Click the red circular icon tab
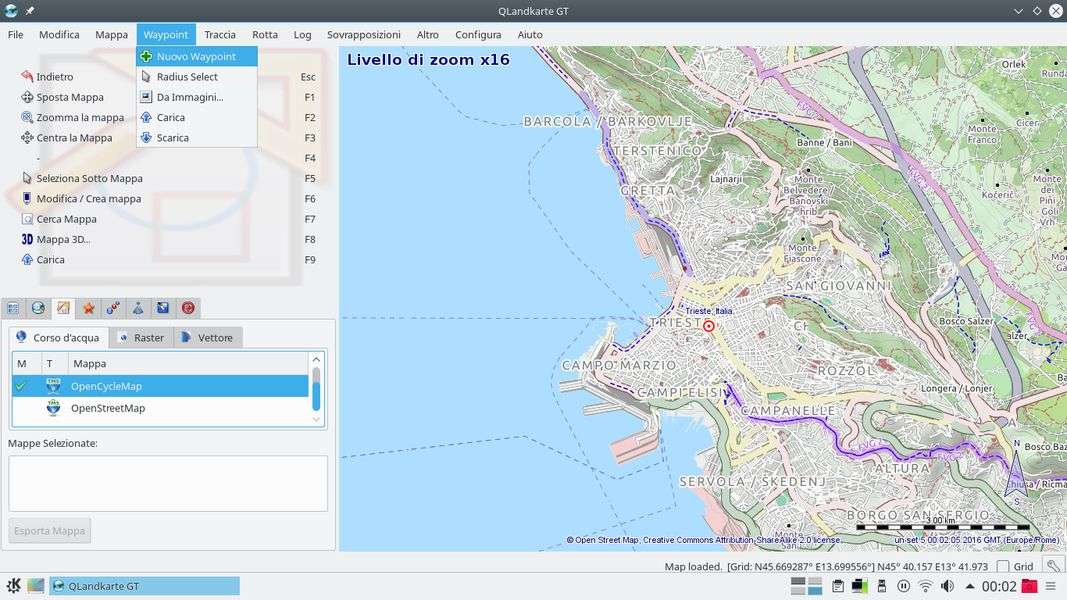The width and height of the screenshot is (1067, 600). click(188, 308)
